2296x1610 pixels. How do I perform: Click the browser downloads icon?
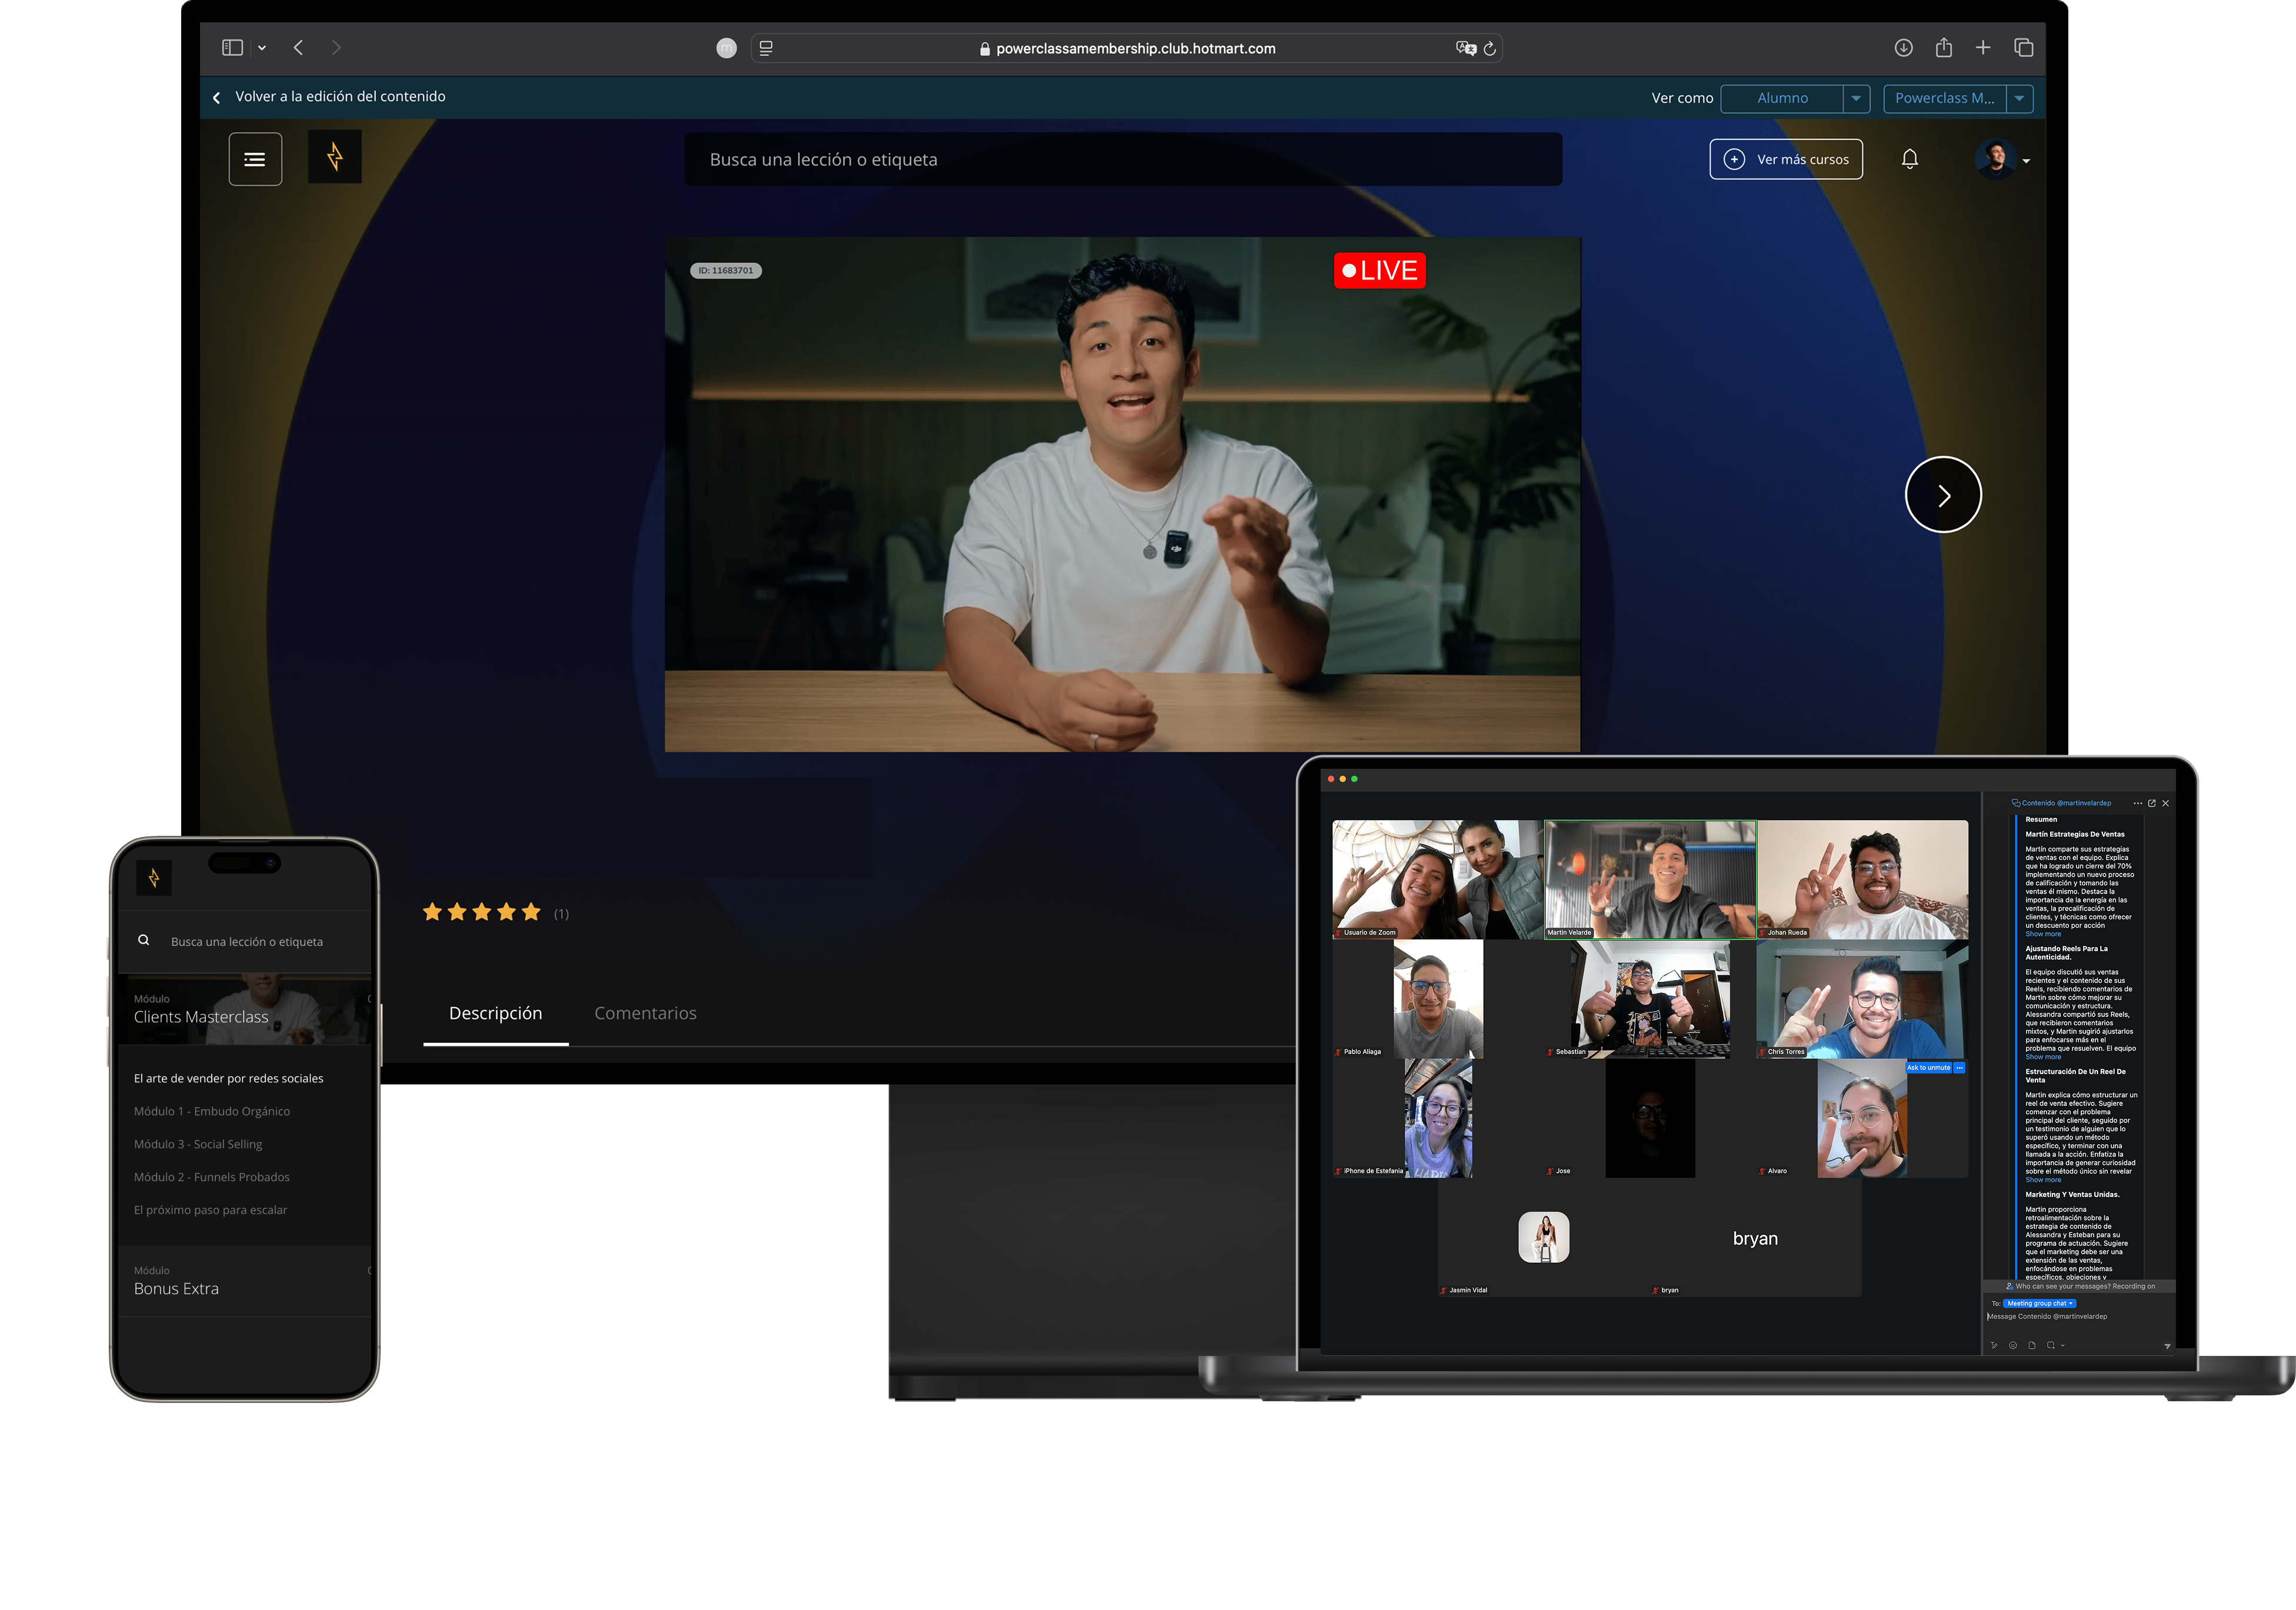(x=1903, y=48)
